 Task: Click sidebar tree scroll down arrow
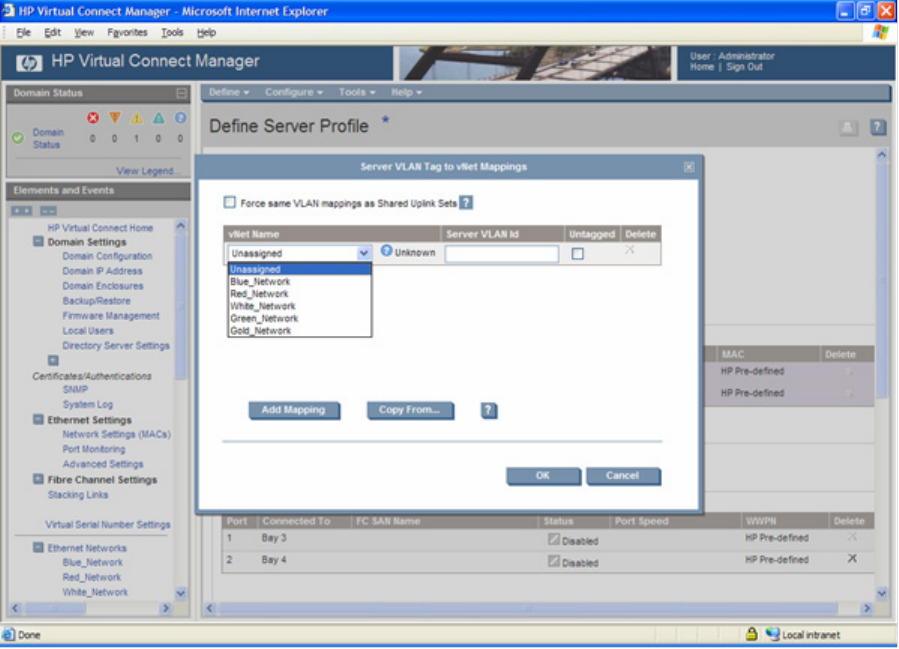click(x=181, y=593)
